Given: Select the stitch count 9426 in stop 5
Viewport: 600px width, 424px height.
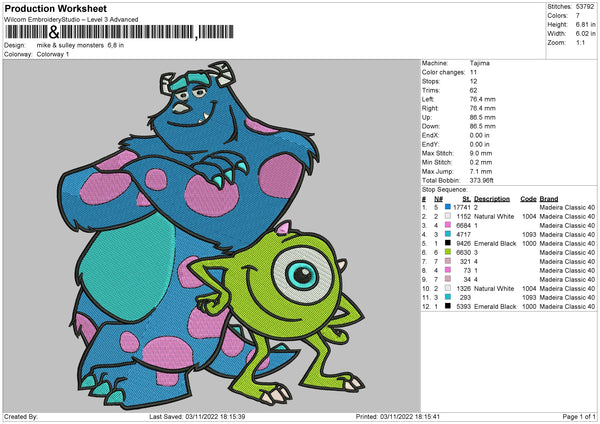Looking at the screenshot, I should [463, 243].
